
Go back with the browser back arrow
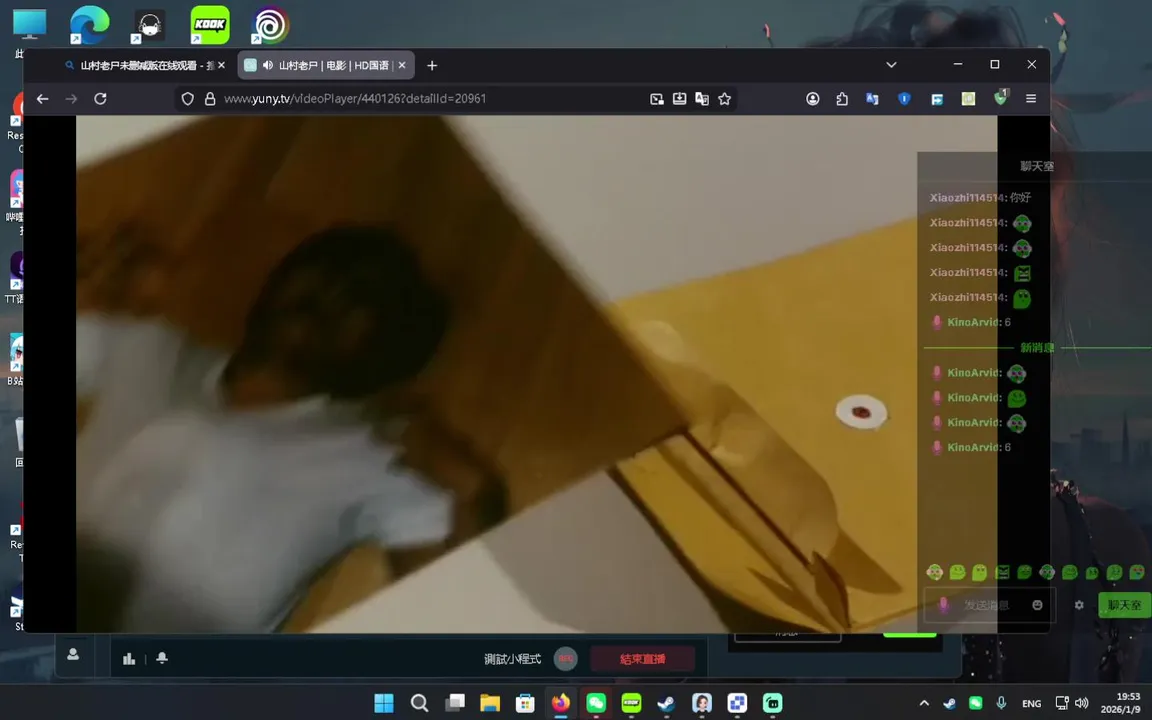click(x=43, y=98)
